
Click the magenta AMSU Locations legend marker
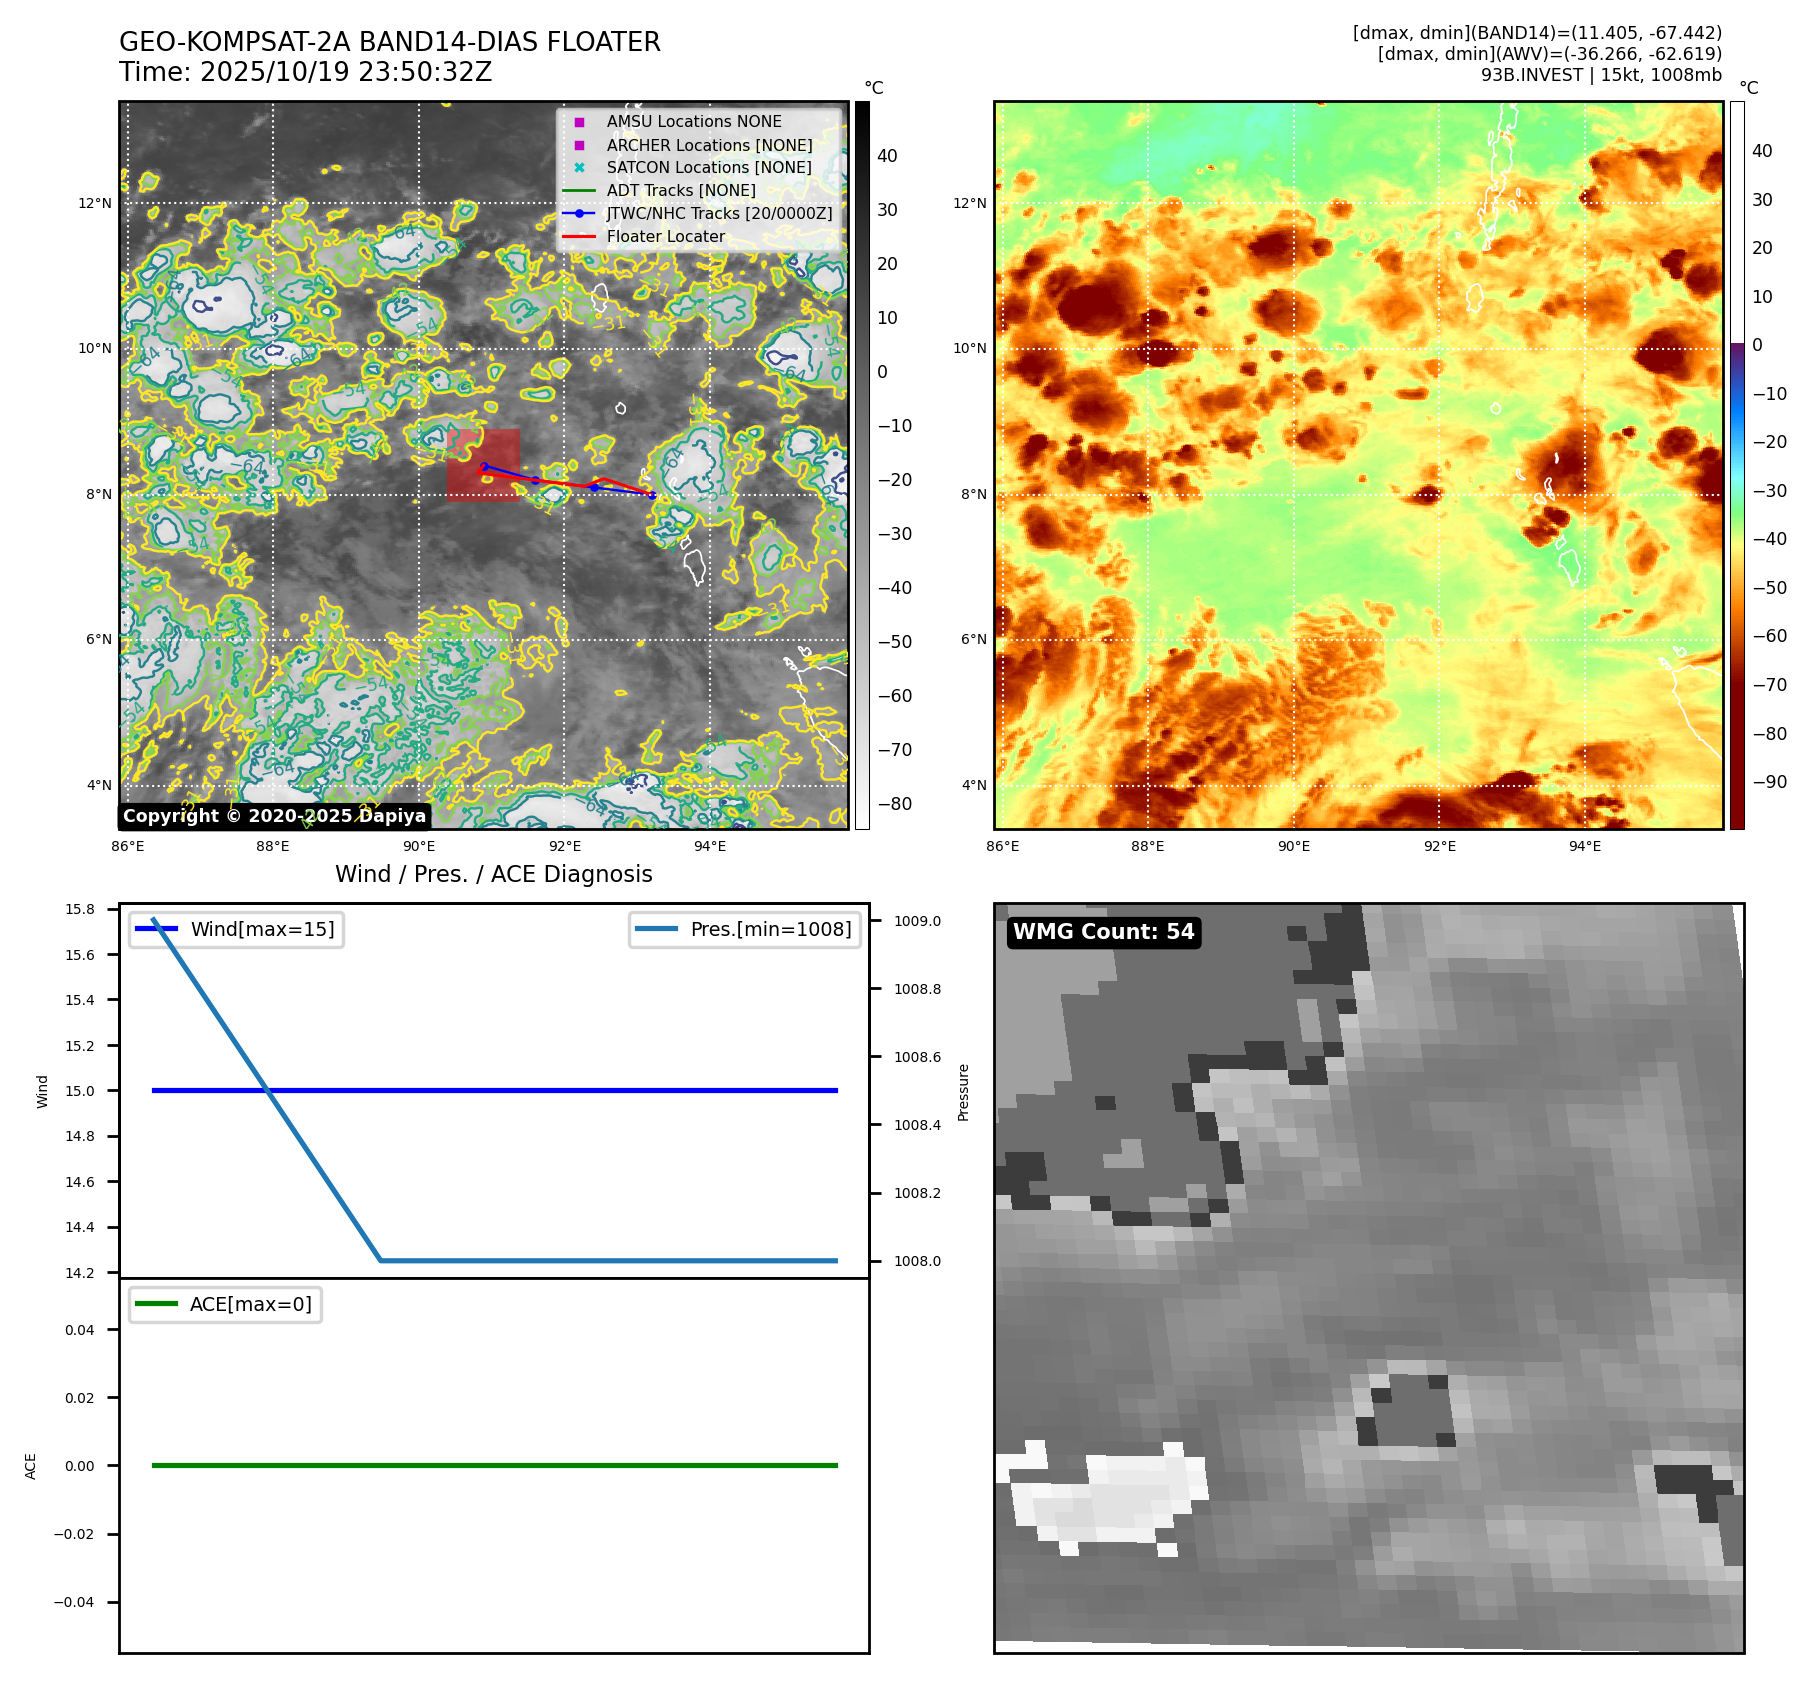(x=579, y=122)
